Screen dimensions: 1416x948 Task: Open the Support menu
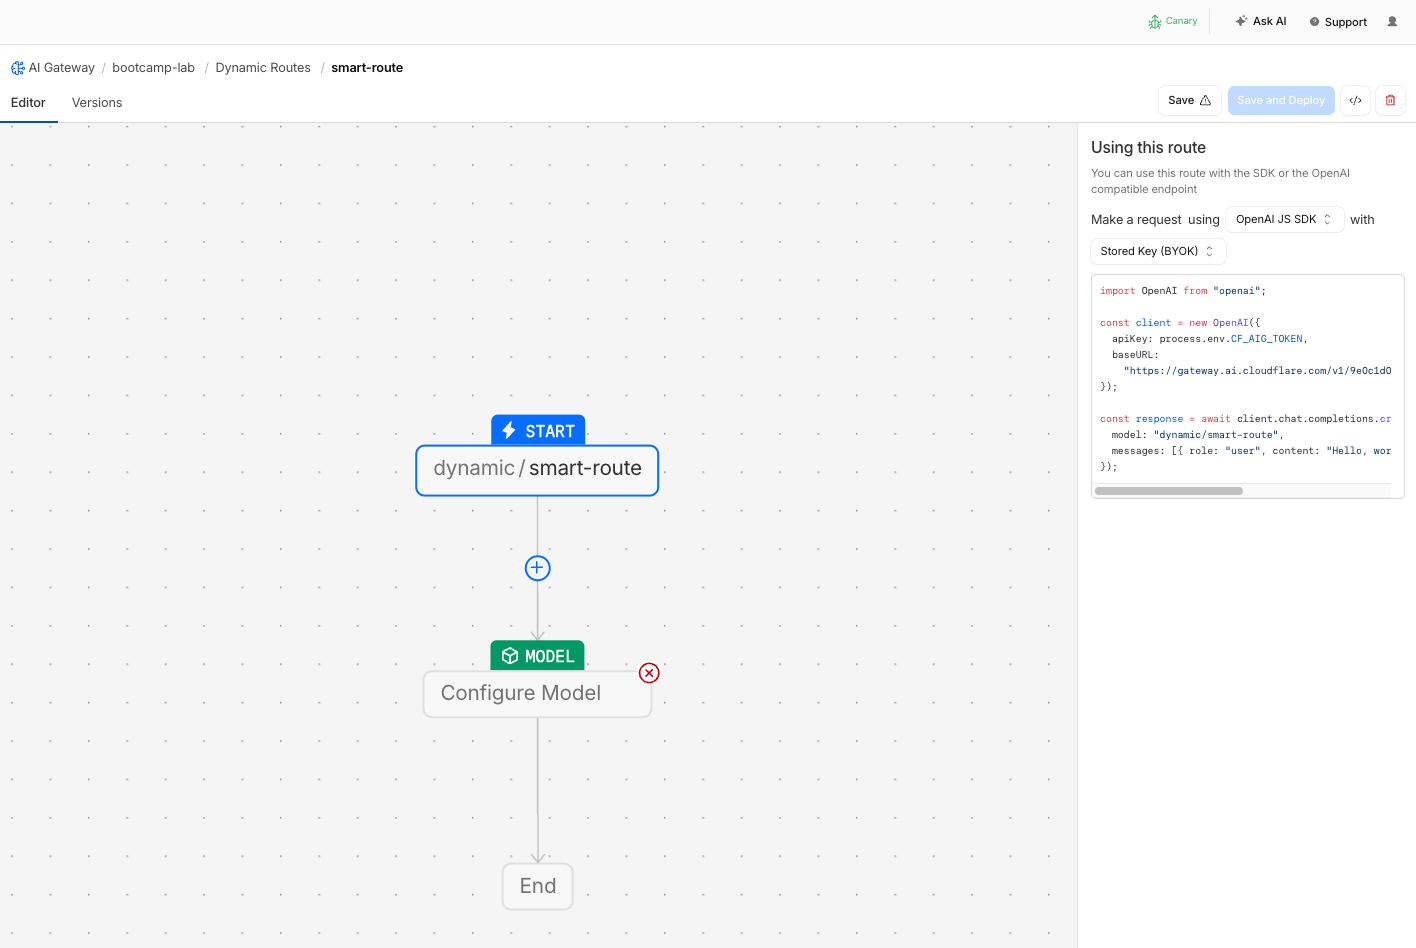(x=1338, y=22)
